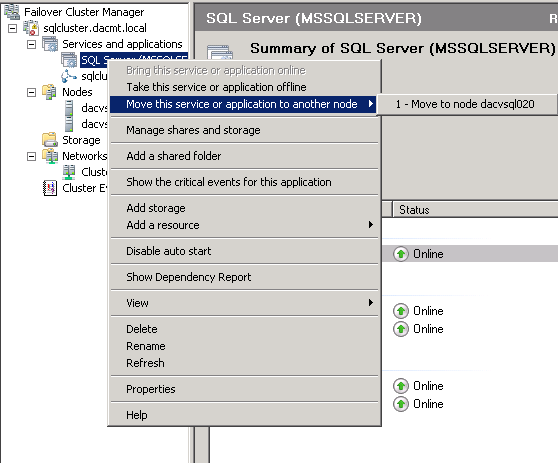Open Help from the context menu

(x=244, y=415)
